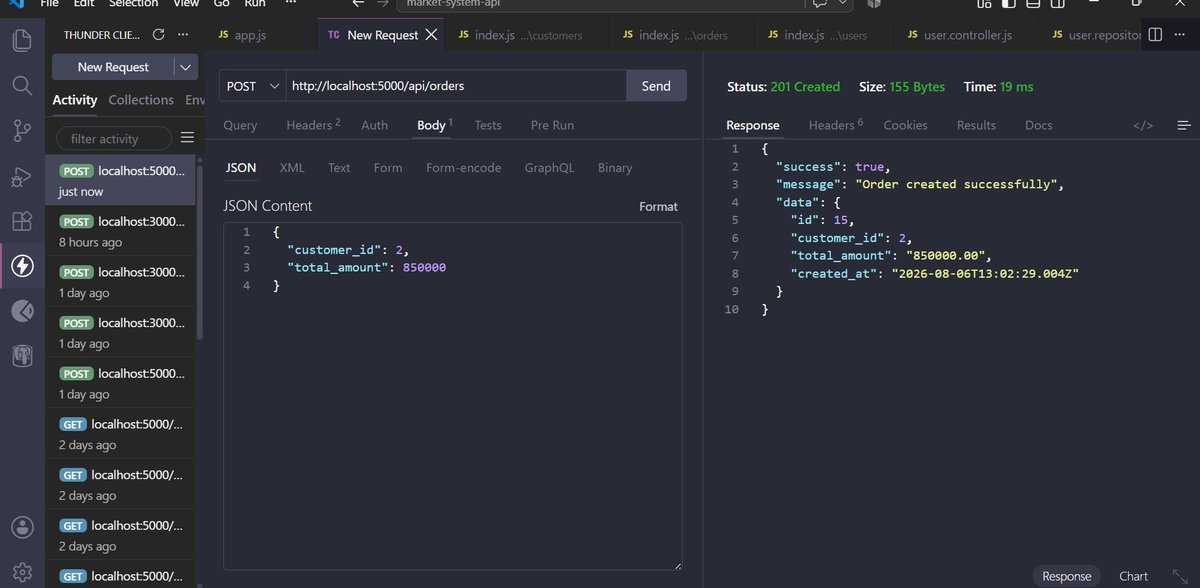Open the chat icon in title bar
The height and width of the screenshot is (588, 1200).
coord(820,3)
